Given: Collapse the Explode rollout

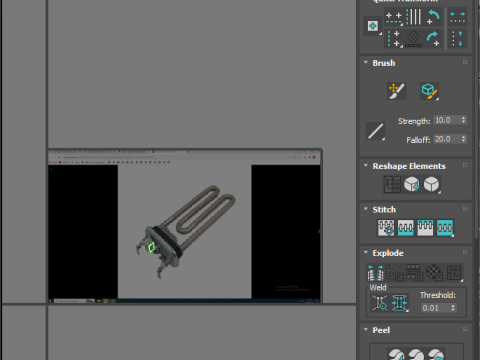Looking at the screenshot, I should (366, 252).
